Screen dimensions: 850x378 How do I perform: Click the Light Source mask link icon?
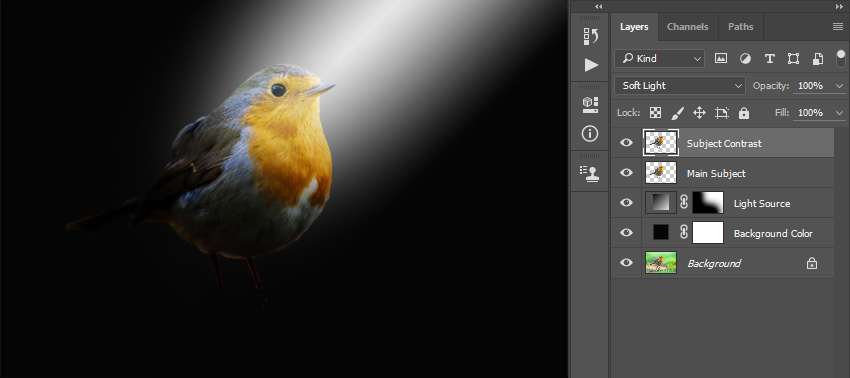point(684,203)
